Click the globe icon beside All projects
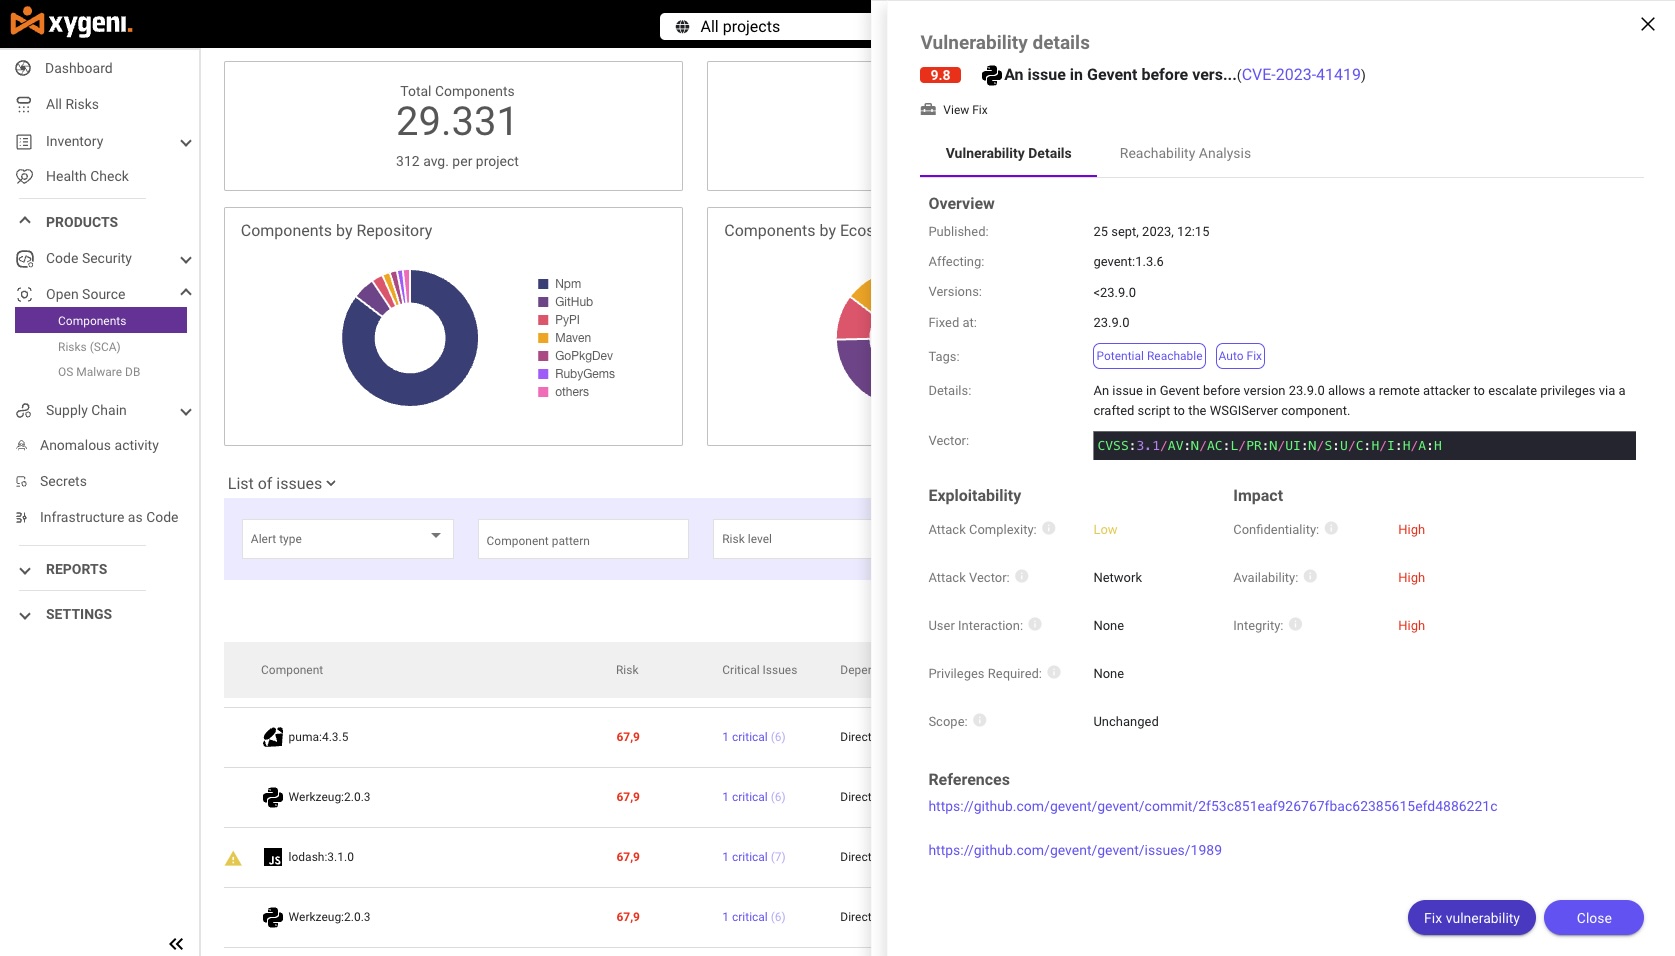Image resolution: width=1675 pixels, height=956 pixels. [682, 27]
